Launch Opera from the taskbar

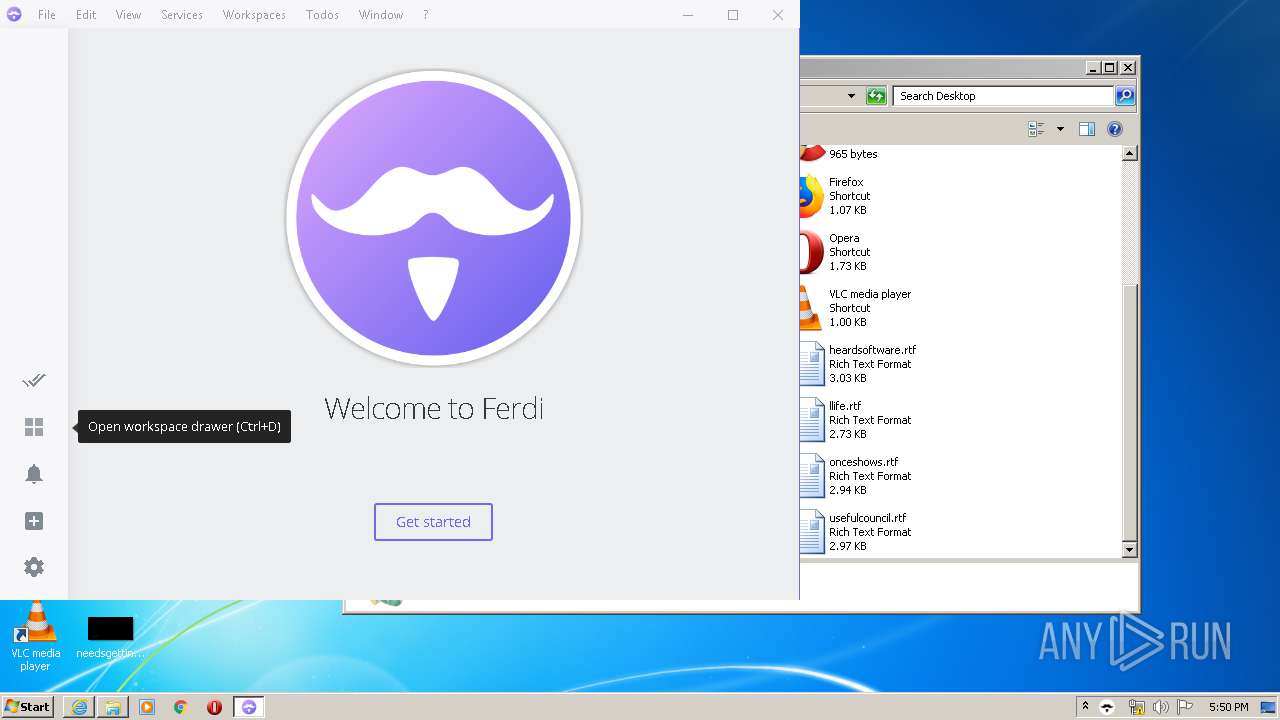click(x=214, y=707)
